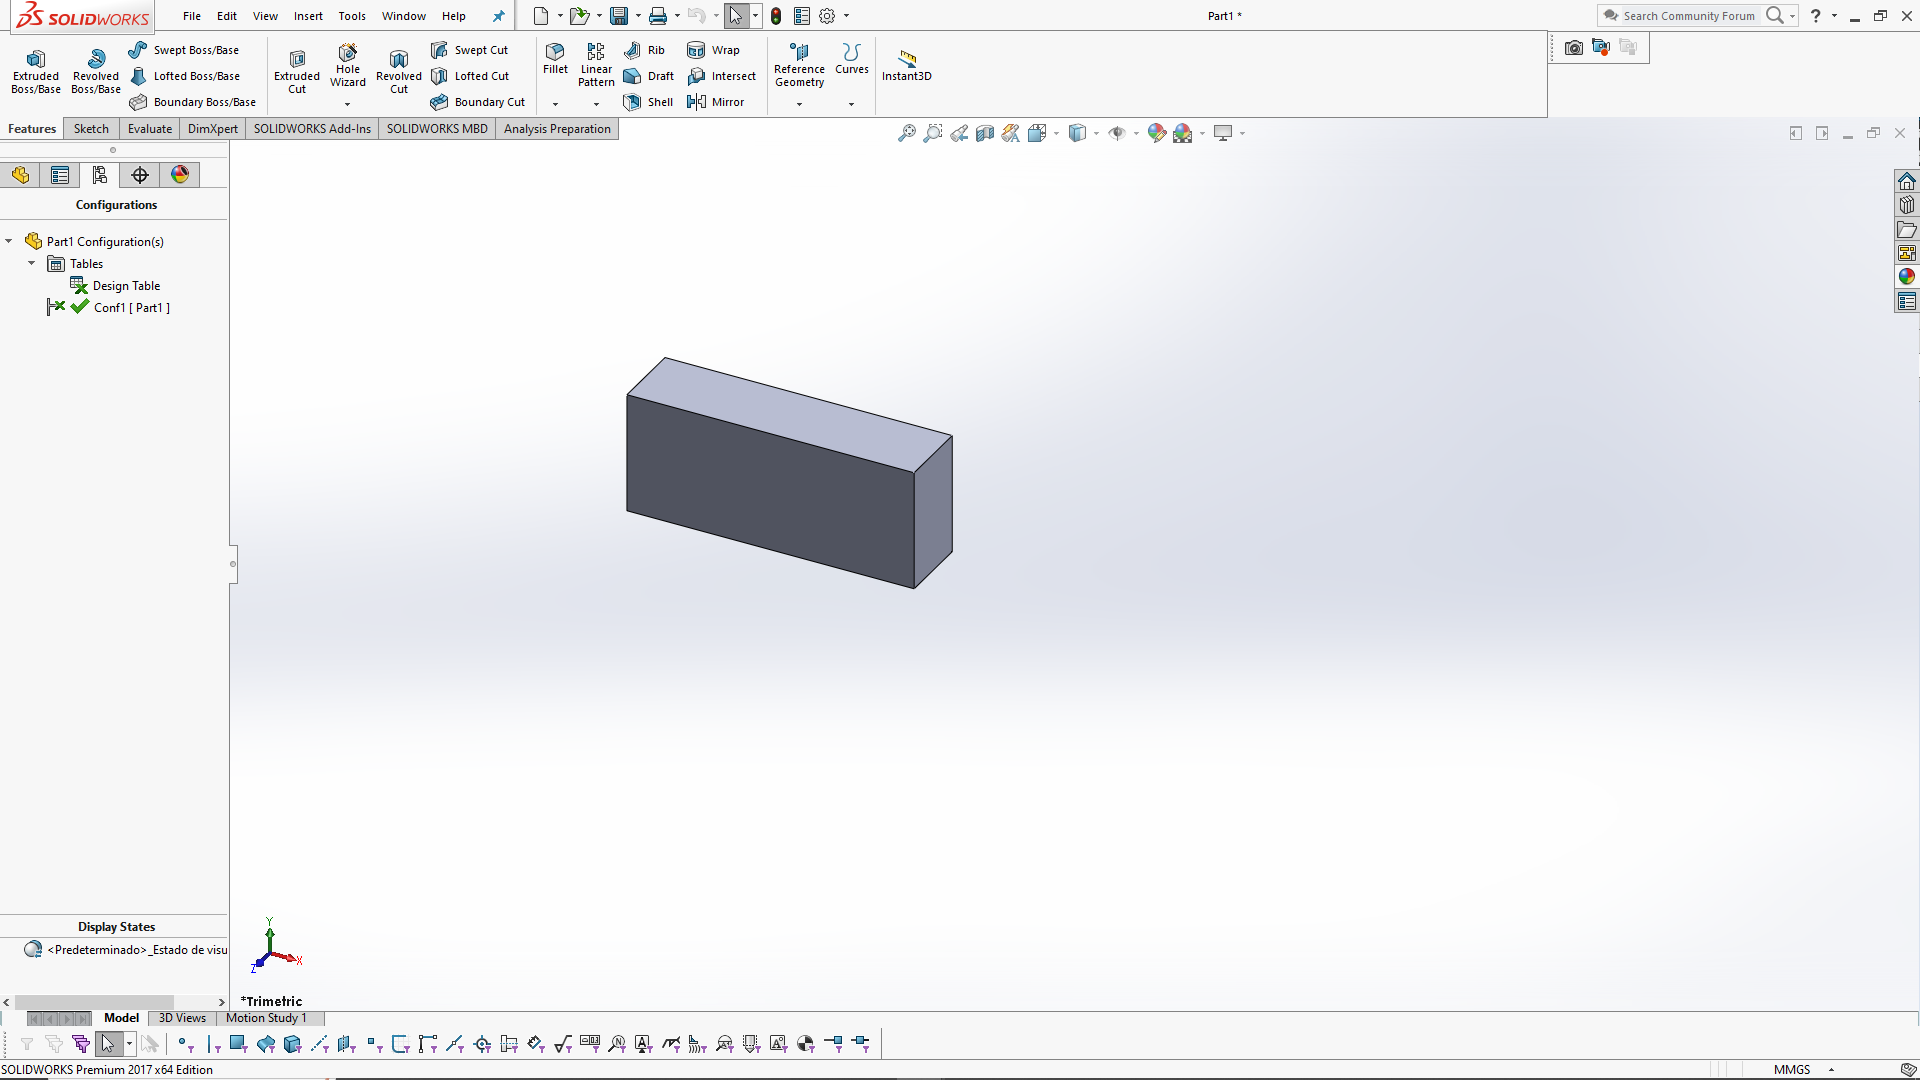
Task: Collapse the Tables tree node
Action: click(32, 264)
